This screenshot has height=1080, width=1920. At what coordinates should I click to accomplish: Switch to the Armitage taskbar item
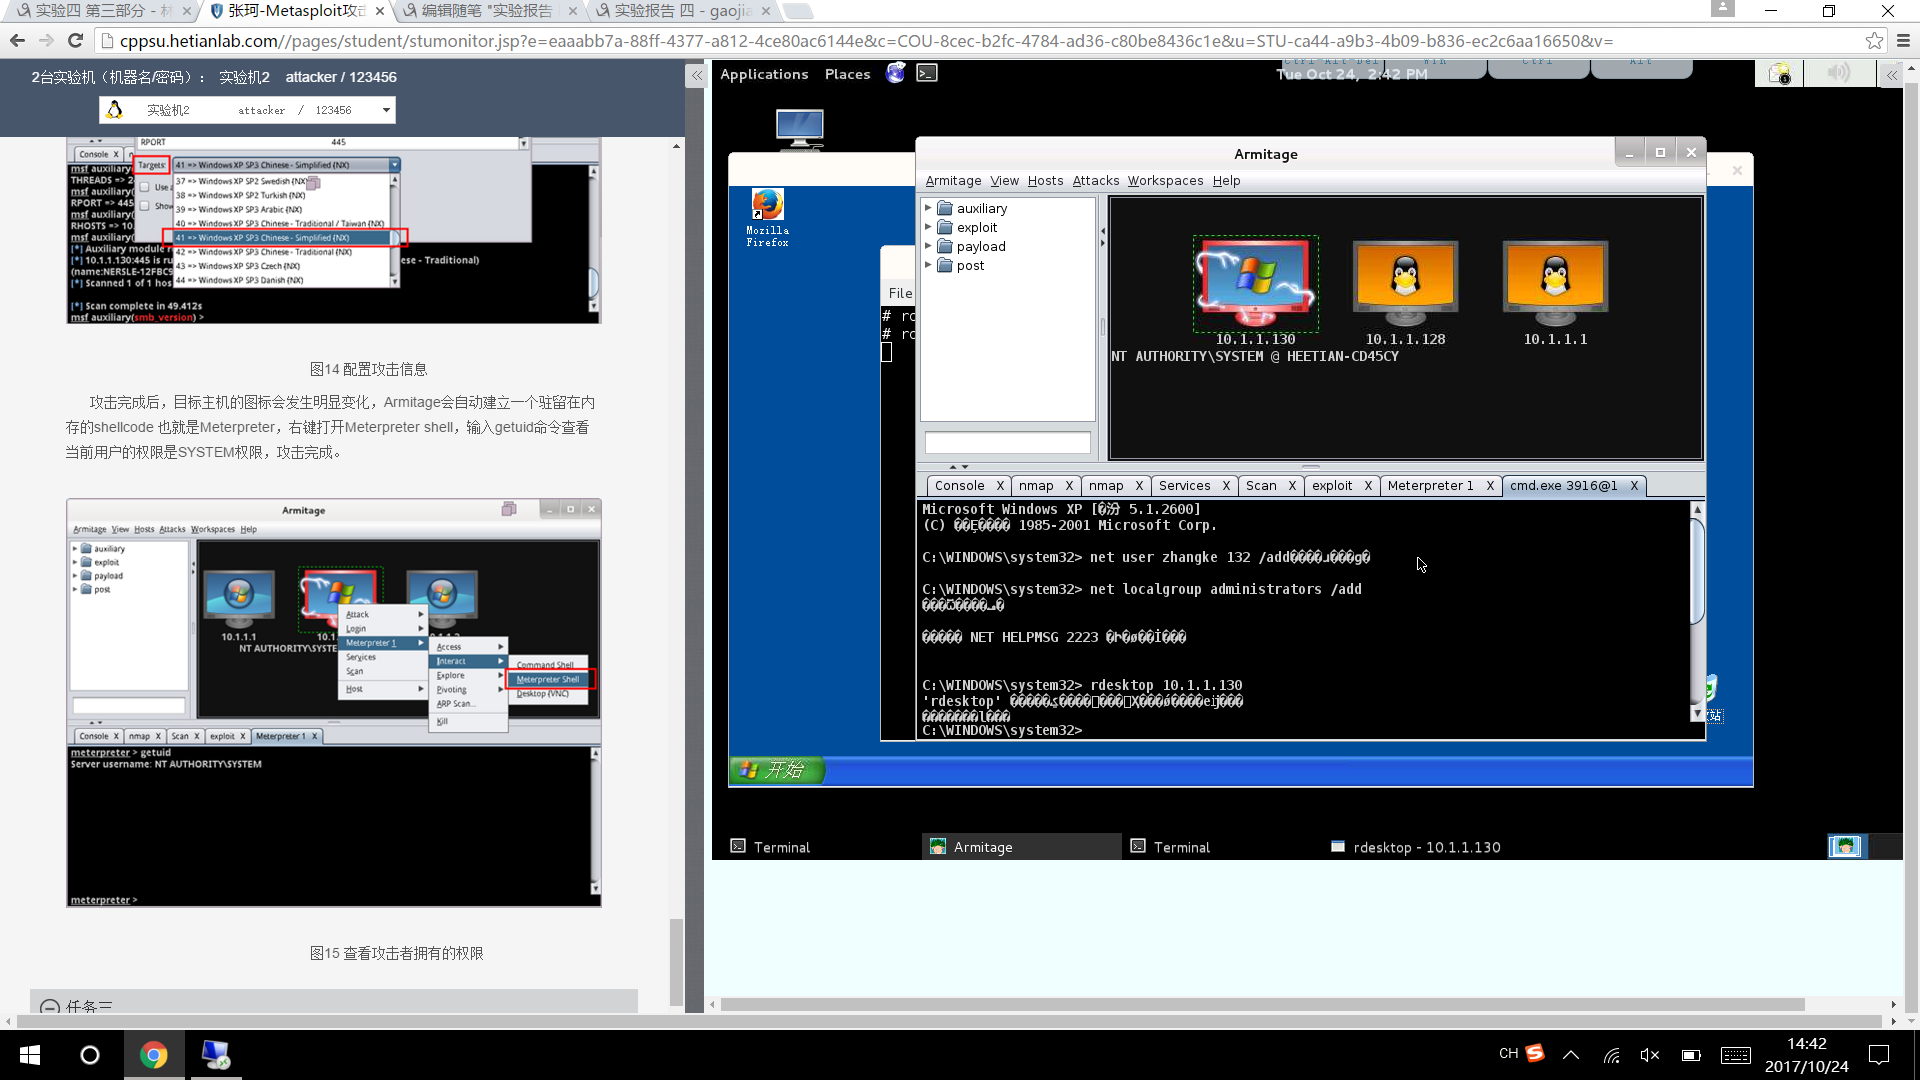point(1021,847)
